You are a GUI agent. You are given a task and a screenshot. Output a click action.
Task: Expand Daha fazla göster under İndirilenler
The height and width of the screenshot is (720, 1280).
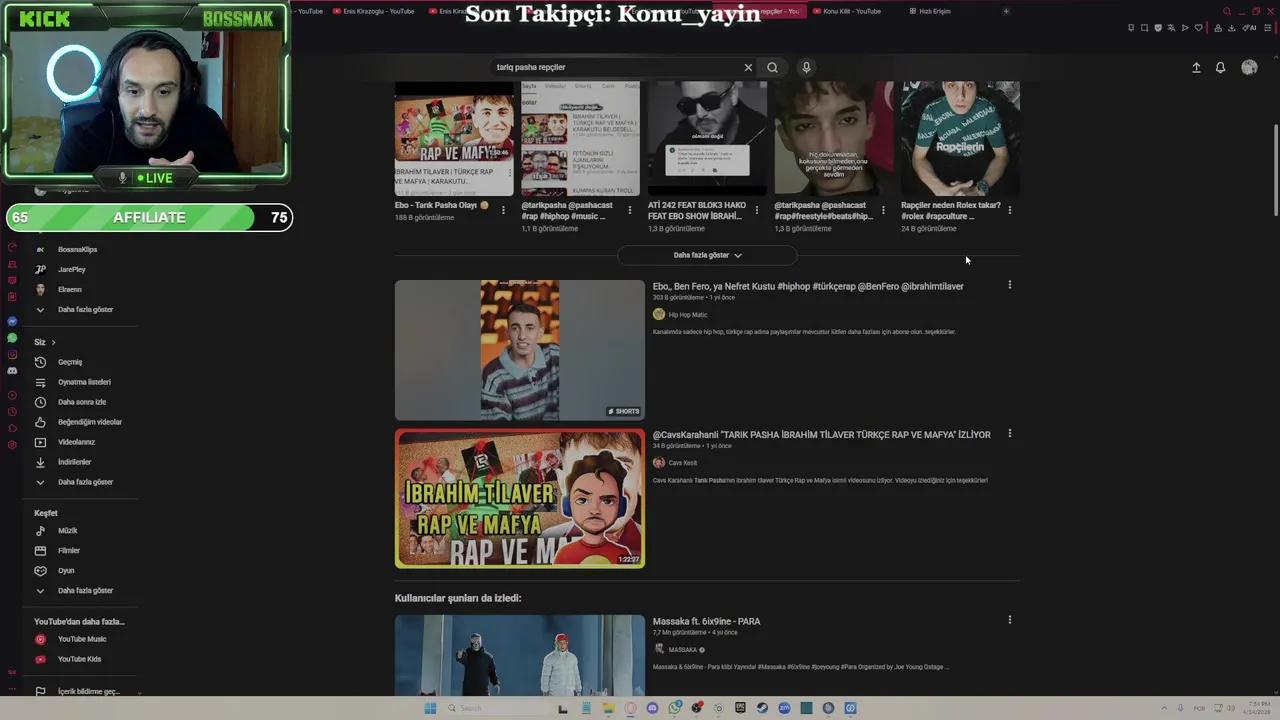tap(85, 482)
